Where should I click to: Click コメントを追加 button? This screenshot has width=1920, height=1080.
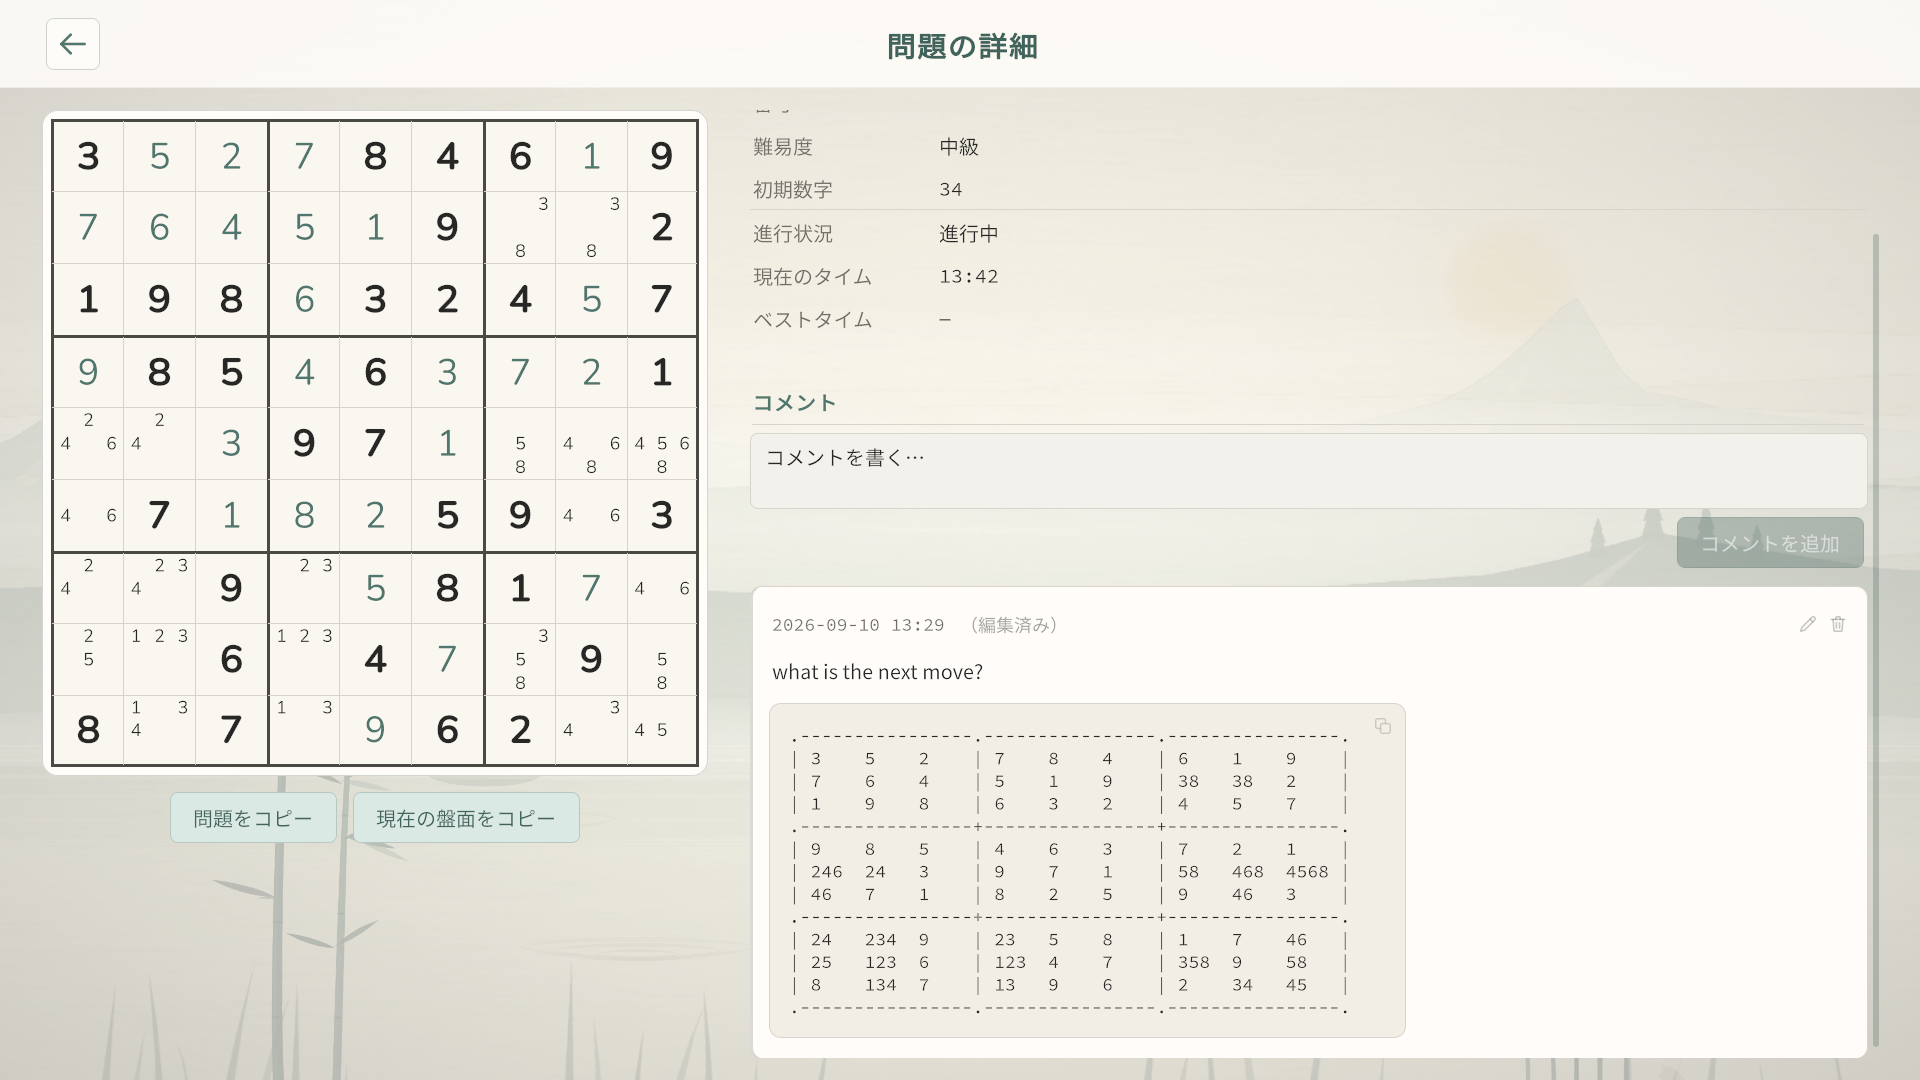click(x=1770, y=543)
